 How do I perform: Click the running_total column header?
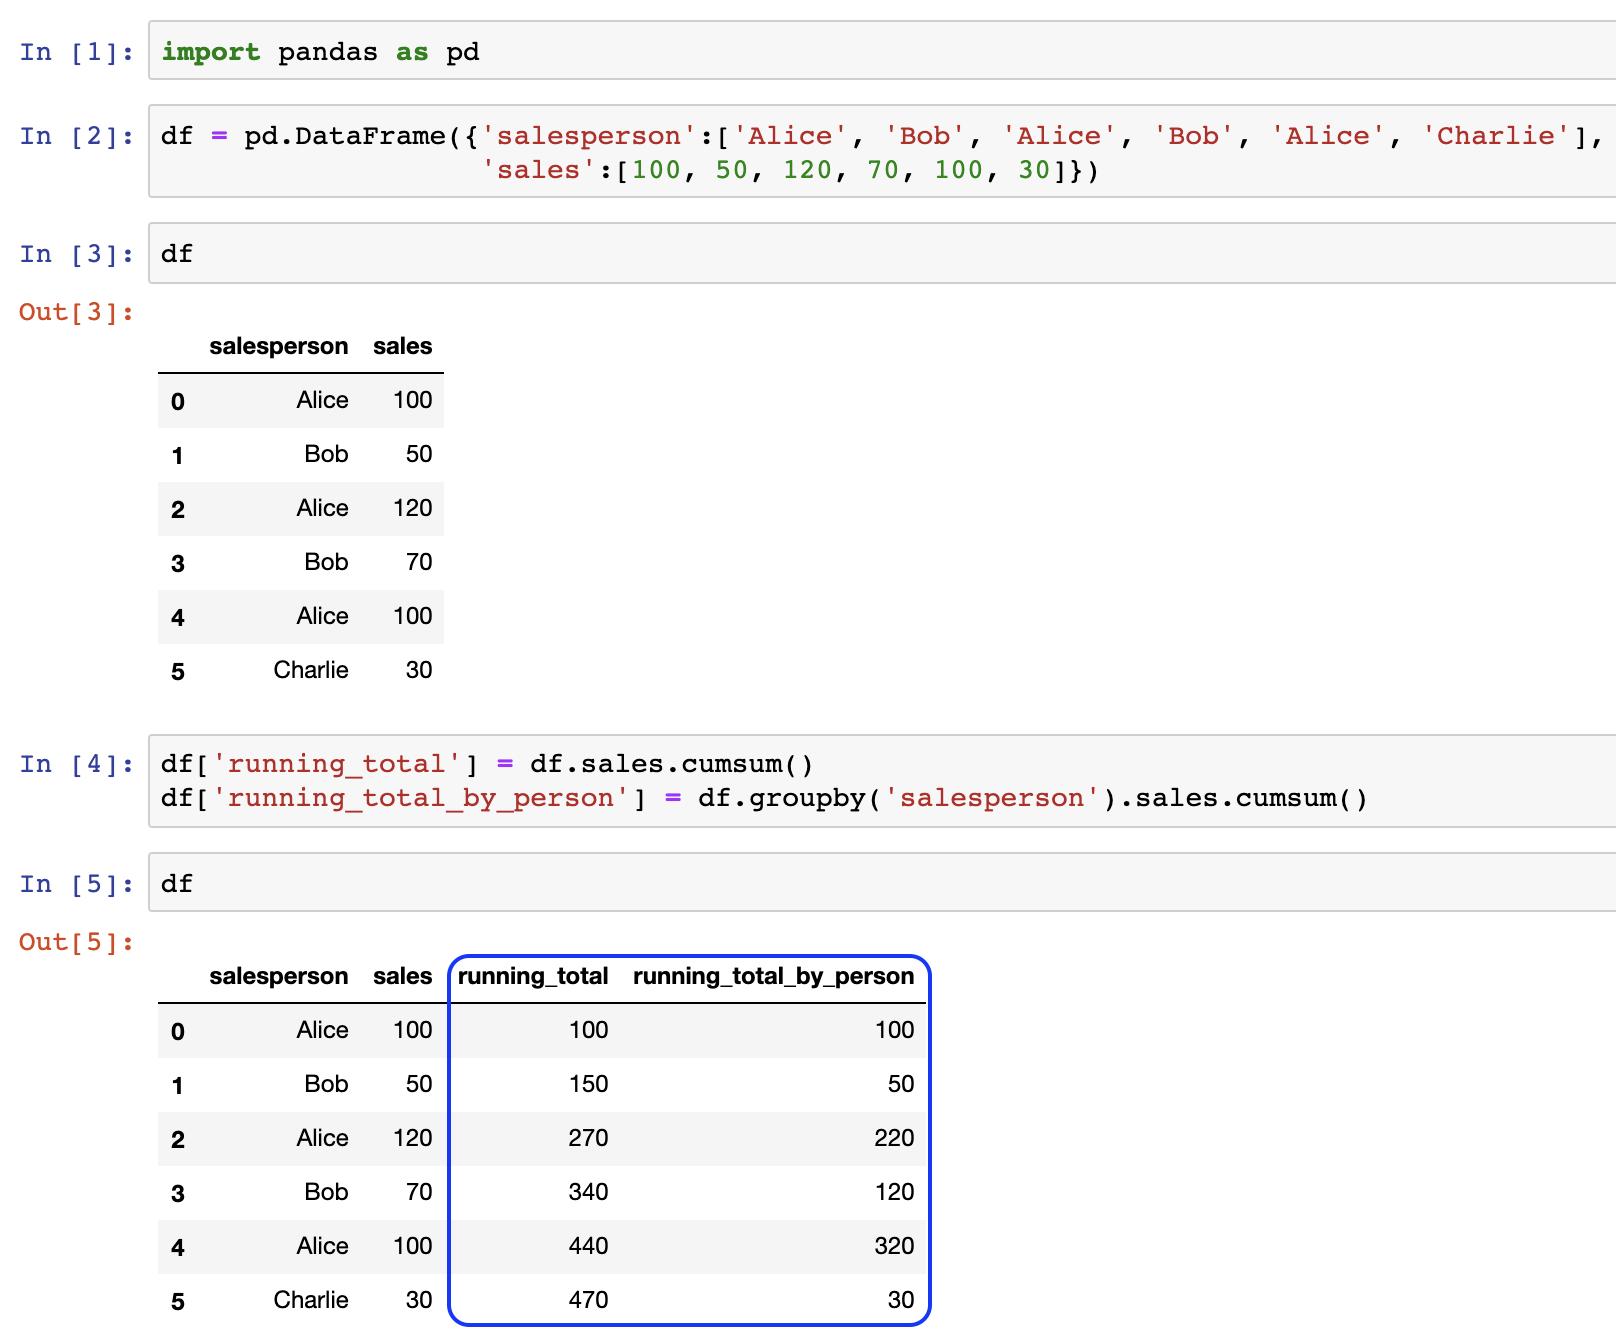[x=533, y=976]
